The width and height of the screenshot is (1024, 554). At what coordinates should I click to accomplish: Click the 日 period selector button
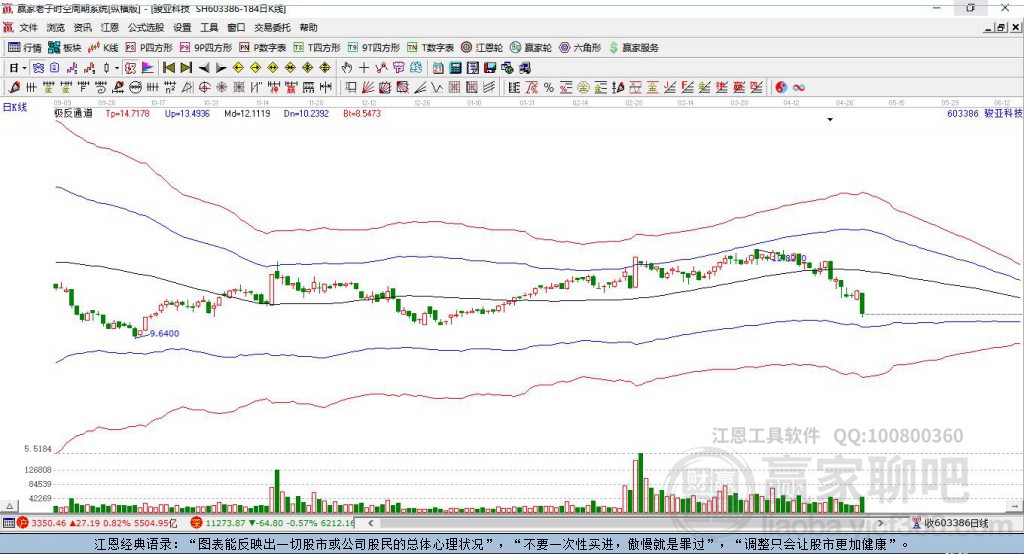click(x=14, y=68)
